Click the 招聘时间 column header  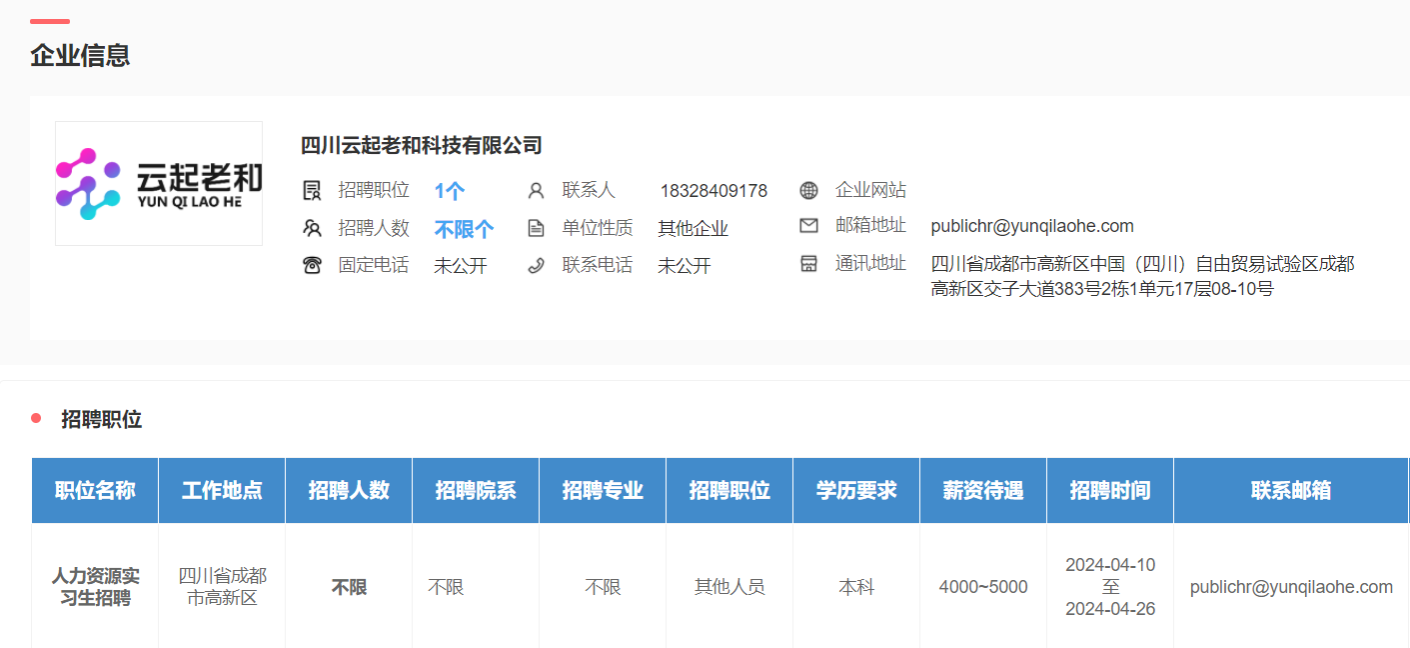[x=1110, y=490]
